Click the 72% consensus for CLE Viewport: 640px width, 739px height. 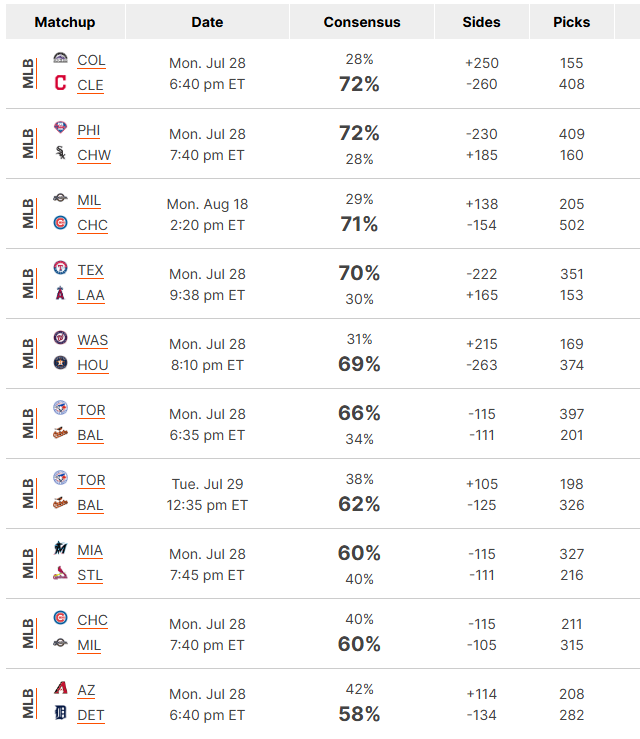(x=359, y=84)
